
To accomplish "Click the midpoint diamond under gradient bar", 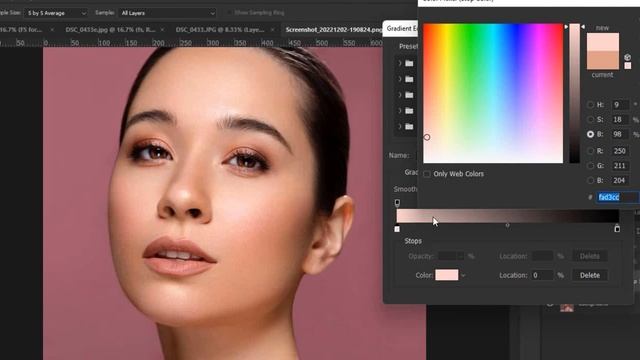I will 507,225.
